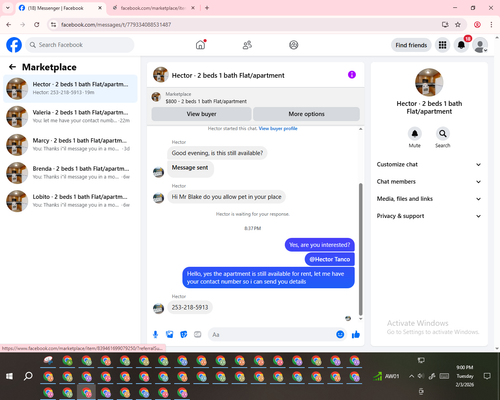The image size is (500, 400).
Task: Search within the conversation
Action: [443, 134]
